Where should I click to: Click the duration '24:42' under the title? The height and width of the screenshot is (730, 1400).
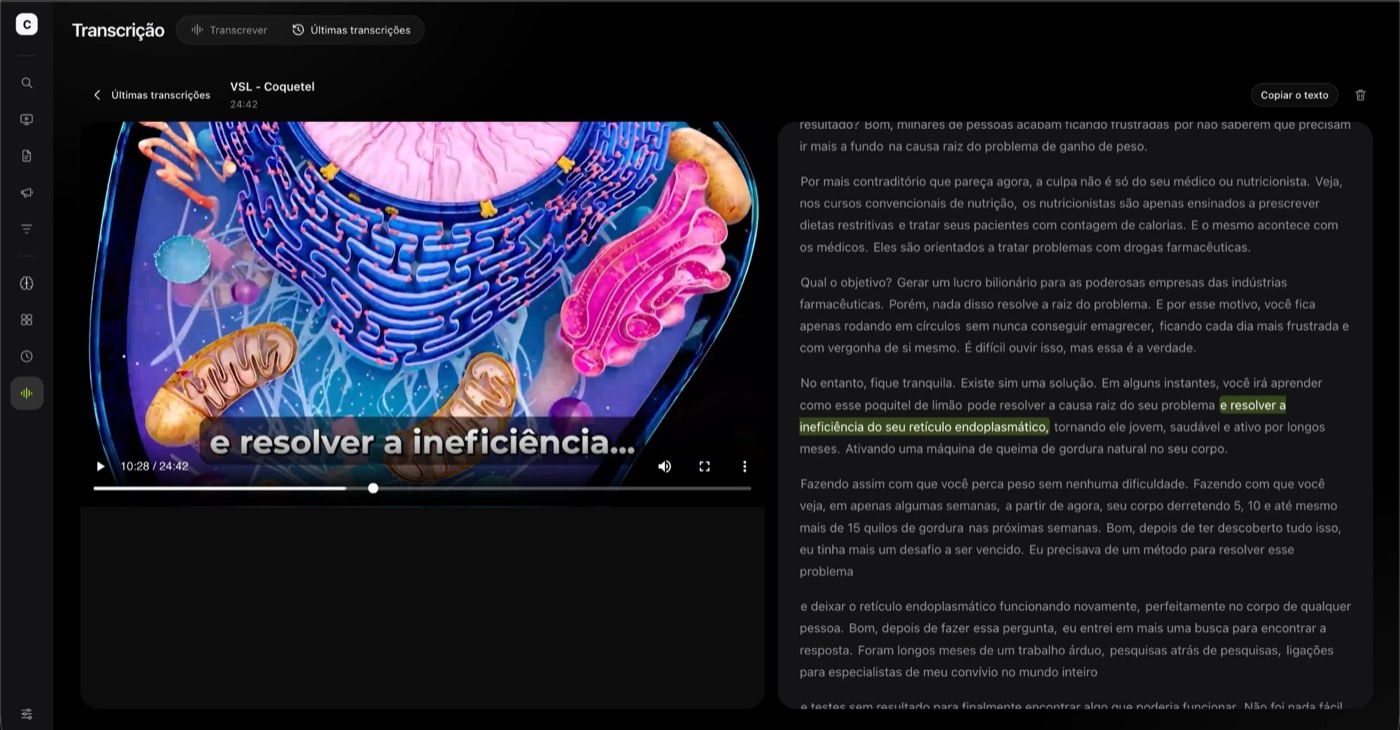pyautogui.click(x=244, y=104)
